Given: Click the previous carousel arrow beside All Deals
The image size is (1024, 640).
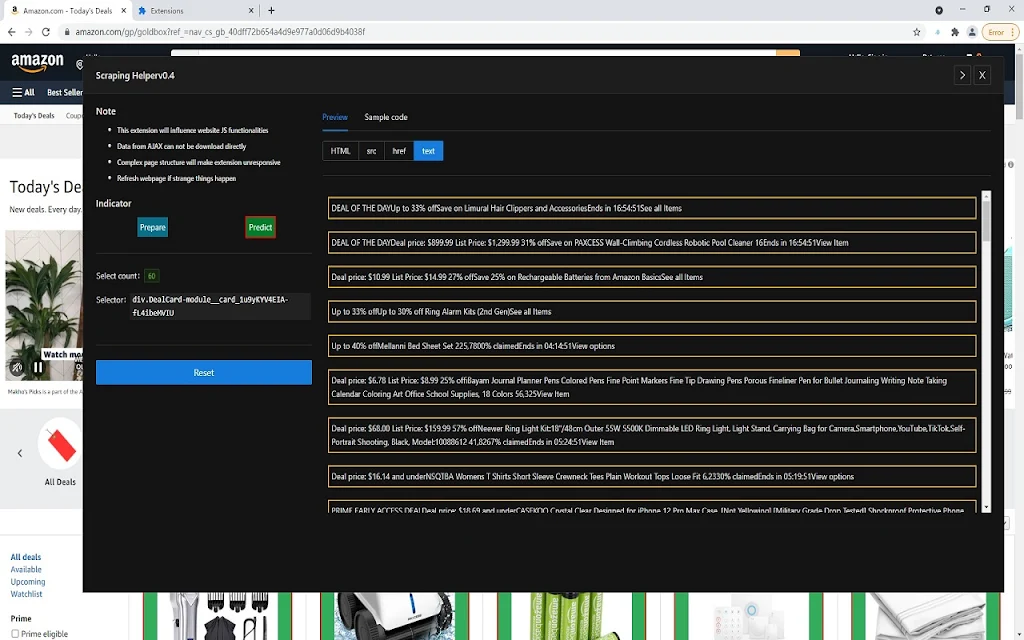Looking at the screenshot, I should [20, 453].
